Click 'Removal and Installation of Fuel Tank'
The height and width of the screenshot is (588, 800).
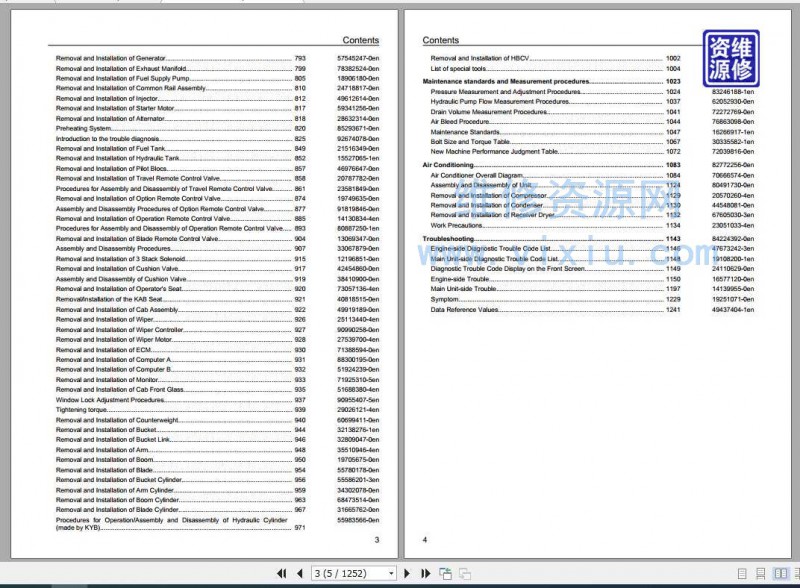pyautogui.click(x=111, y=149)
